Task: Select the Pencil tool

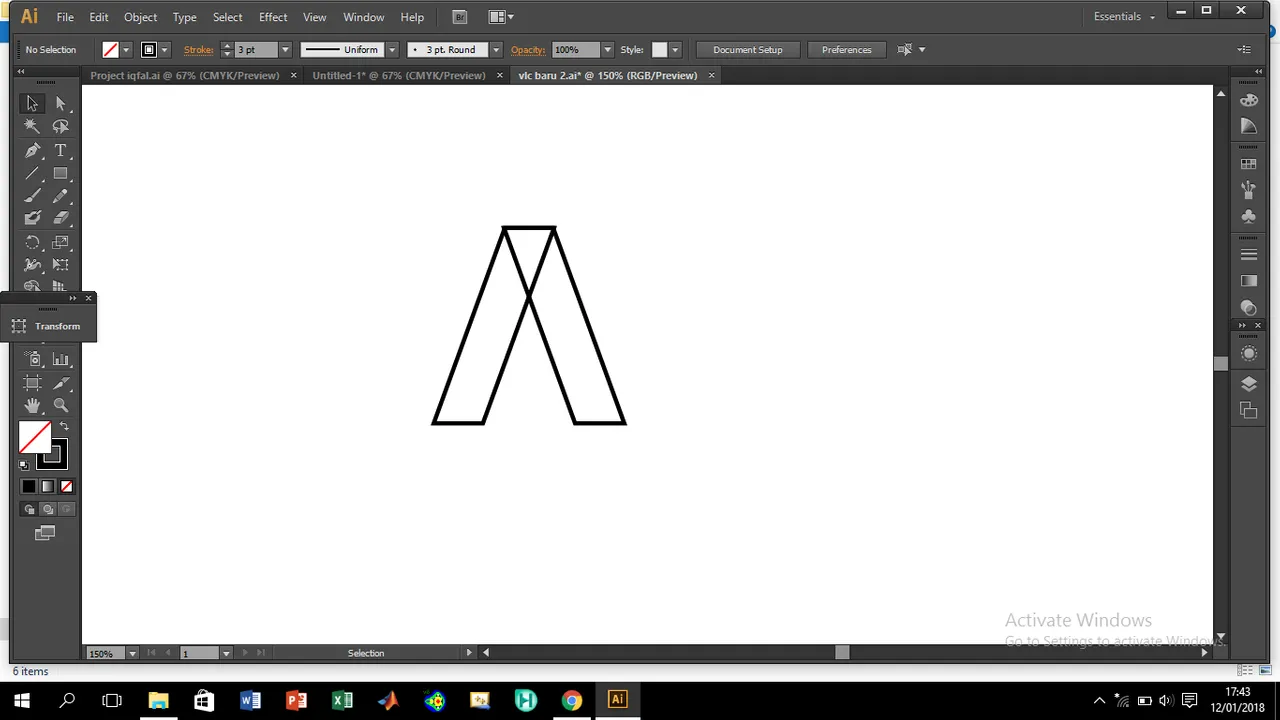Action: (x=61, y=196)
